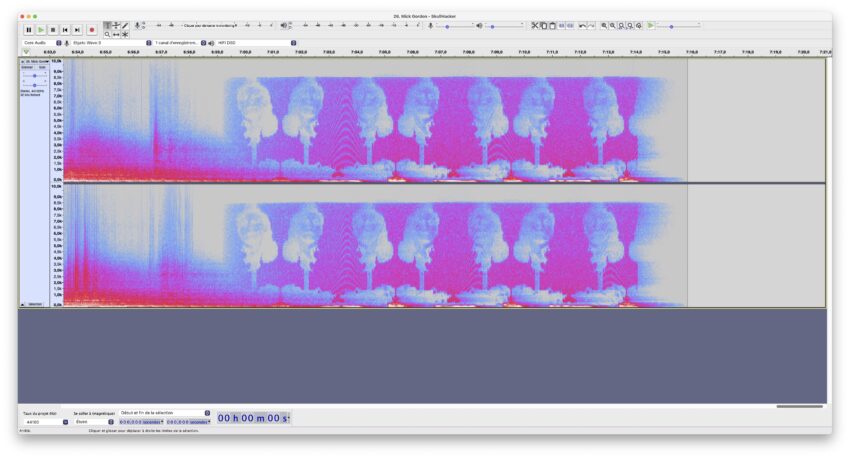
Task: Open the recording channels dropdown
Action: click(180, 43)
